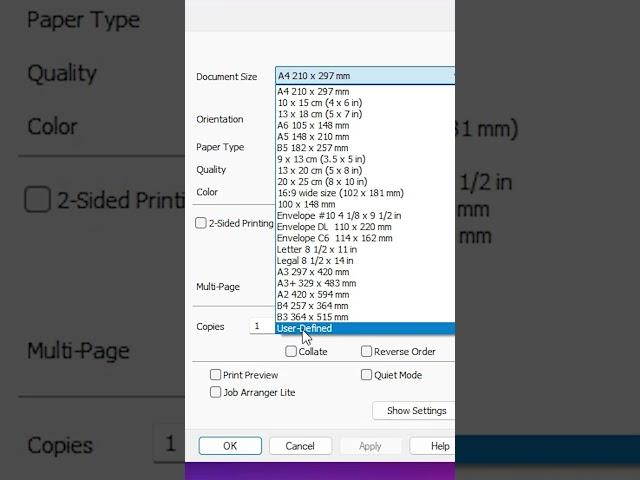Select B5 182 x 257 mm size
This screenshot has height=480, width=640.
[365, 148]
